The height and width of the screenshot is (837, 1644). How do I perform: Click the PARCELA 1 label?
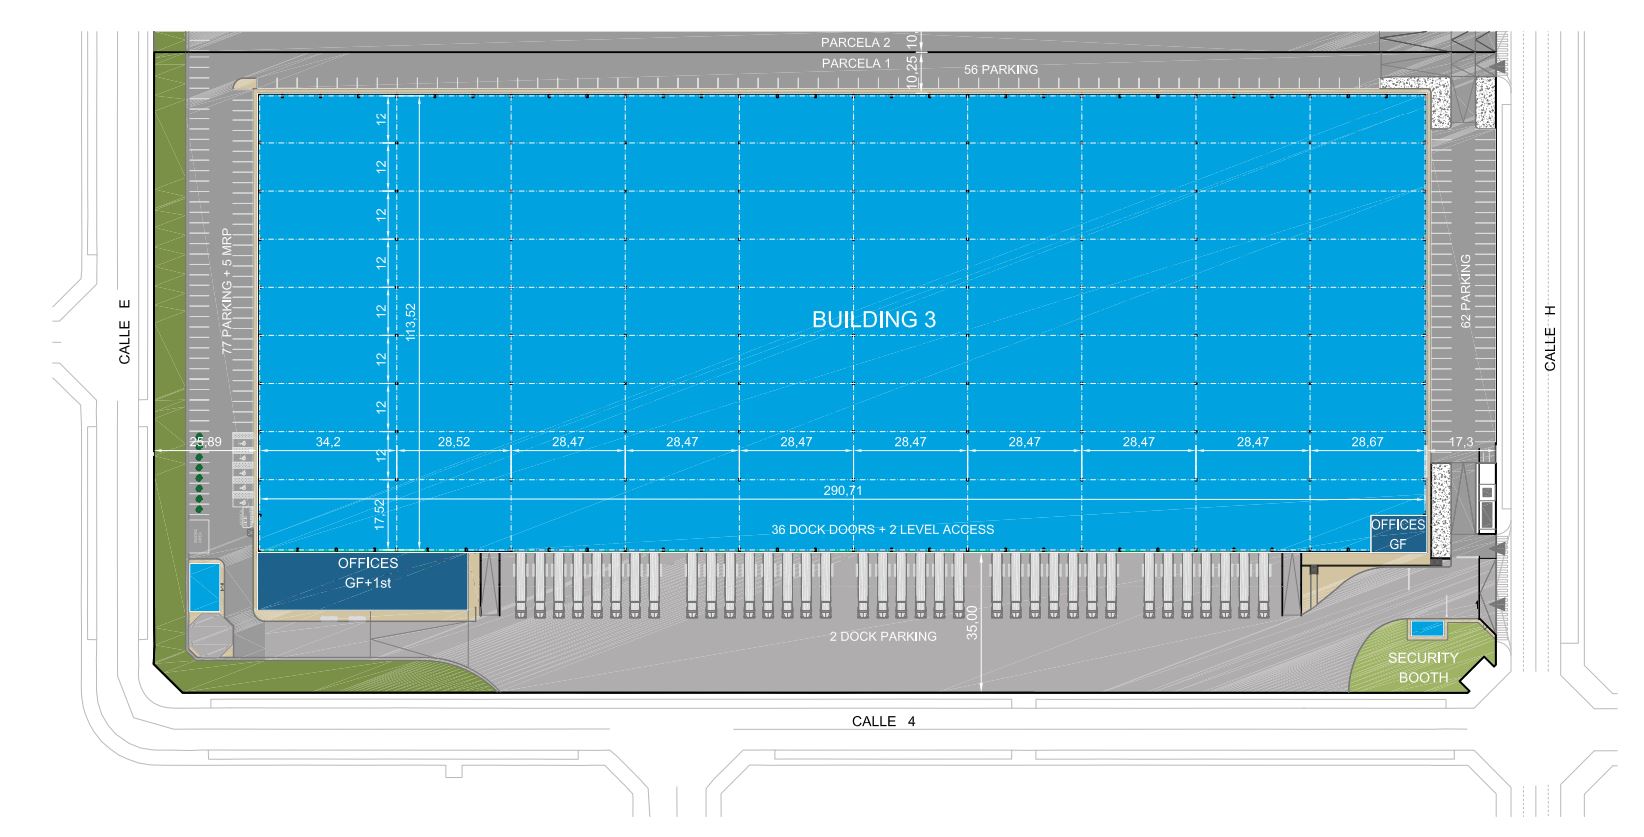[x=855, y=63]
